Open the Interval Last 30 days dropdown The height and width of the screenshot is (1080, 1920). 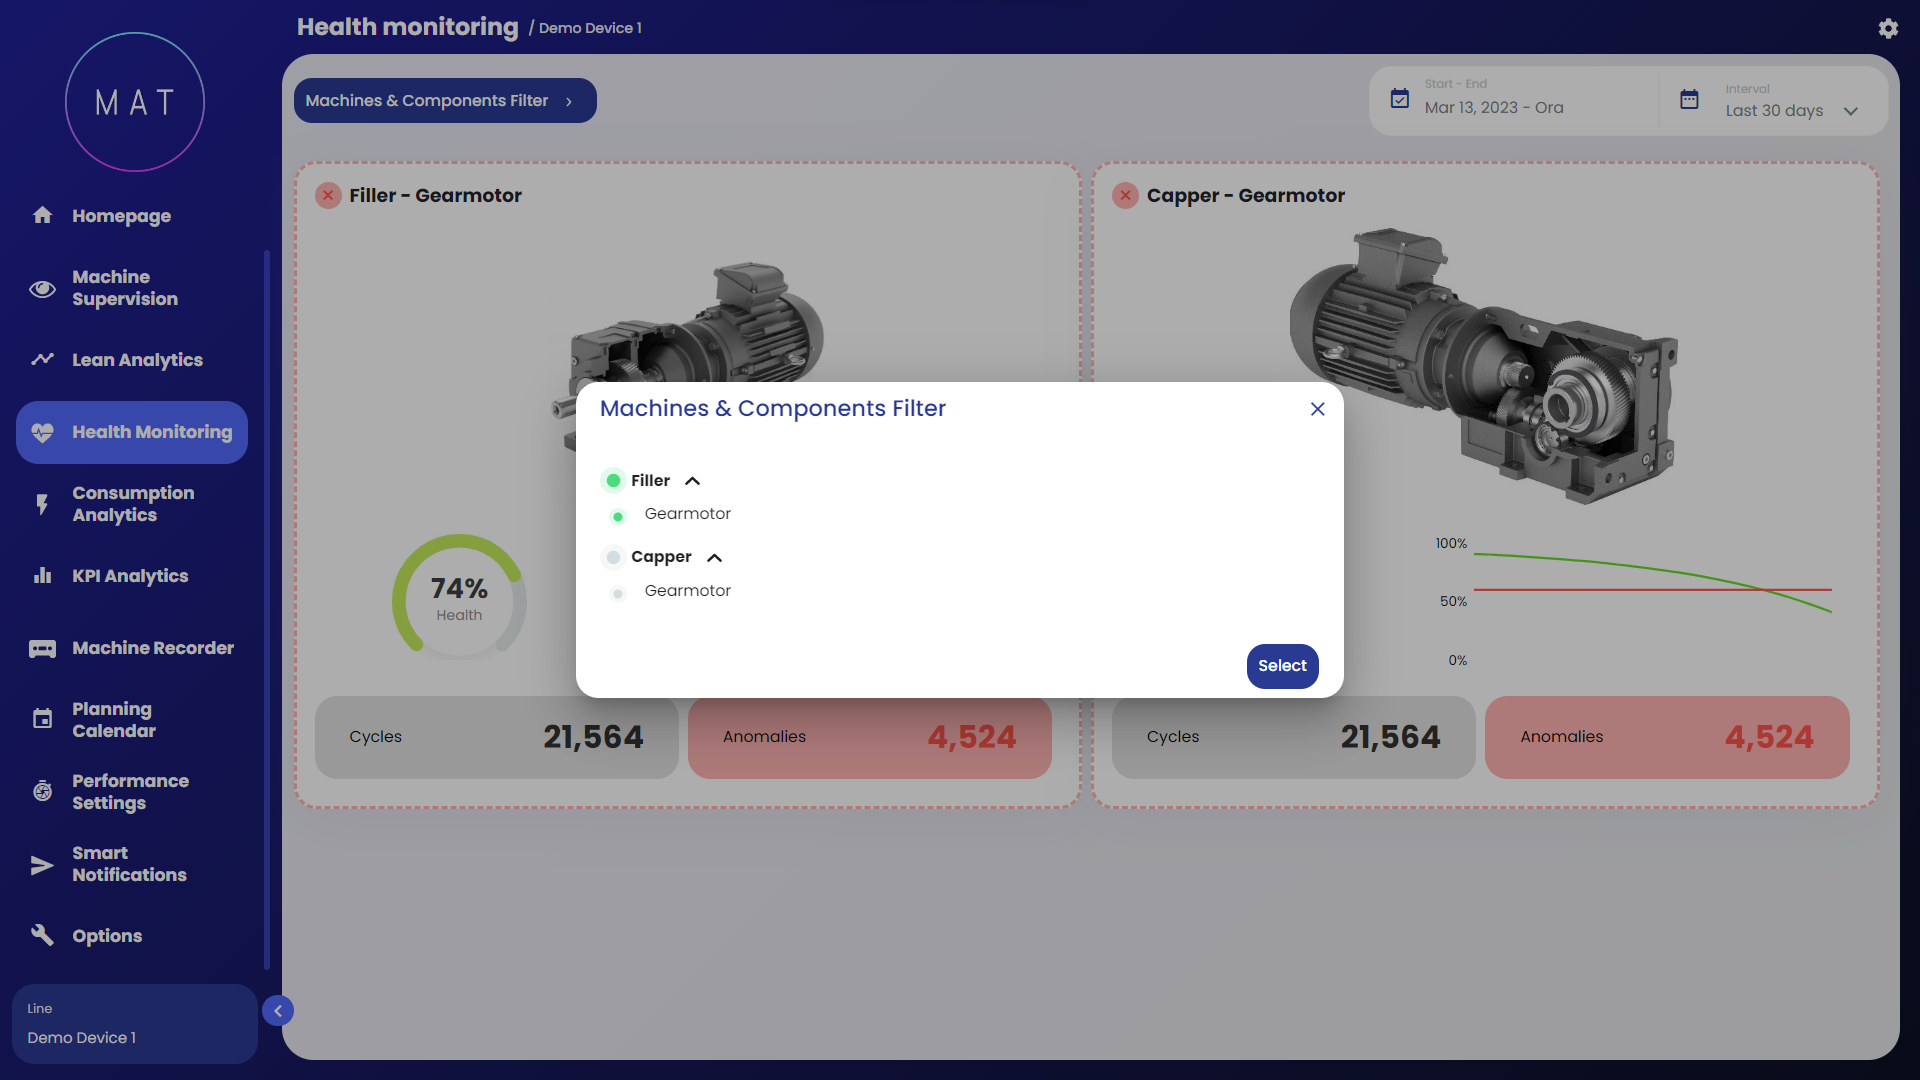(1790, 110)
